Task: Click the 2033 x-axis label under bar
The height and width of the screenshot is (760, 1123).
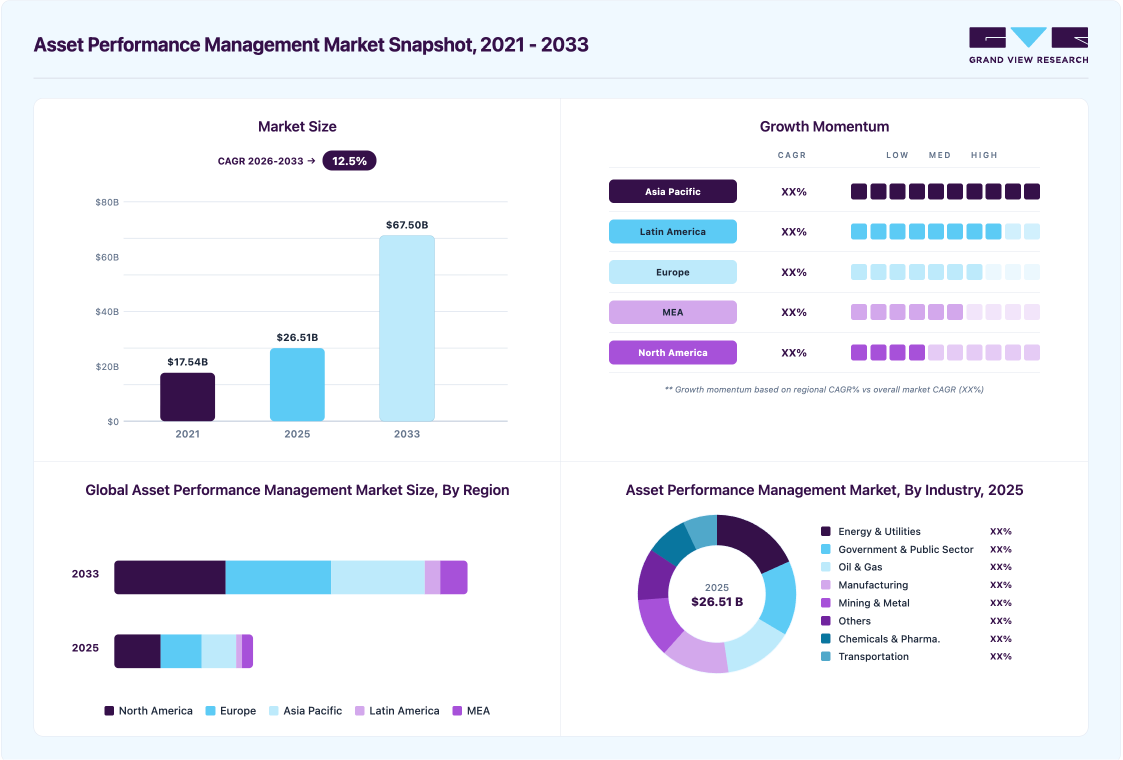Action: pos(407,434)
